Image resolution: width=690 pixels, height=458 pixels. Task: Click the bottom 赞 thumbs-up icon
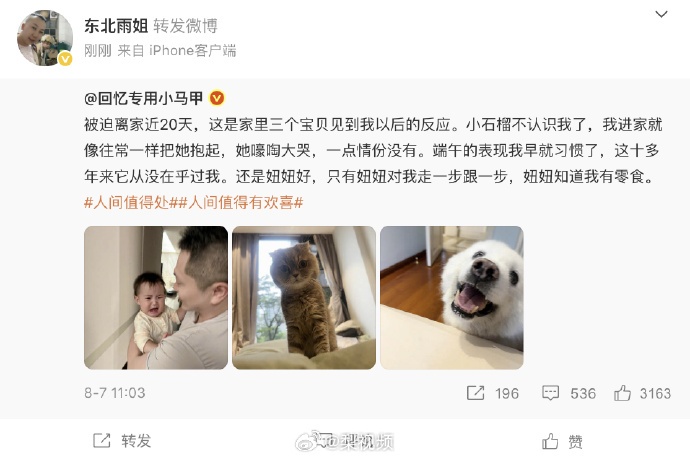coord(550,441)
